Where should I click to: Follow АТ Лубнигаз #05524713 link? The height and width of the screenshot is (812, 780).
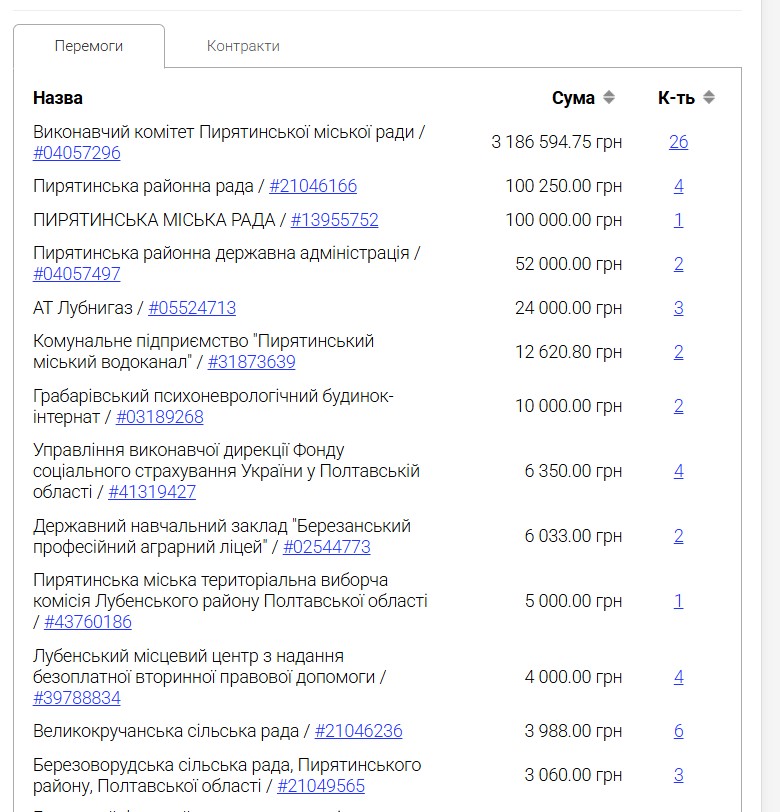[x=192, y=308]
